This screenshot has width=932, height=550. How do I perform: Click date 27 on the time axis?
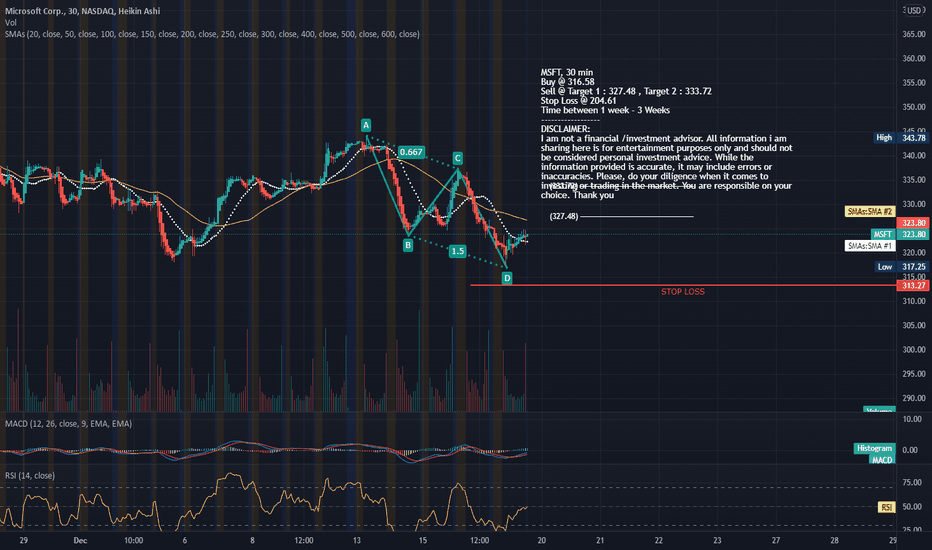click(776, 540)
